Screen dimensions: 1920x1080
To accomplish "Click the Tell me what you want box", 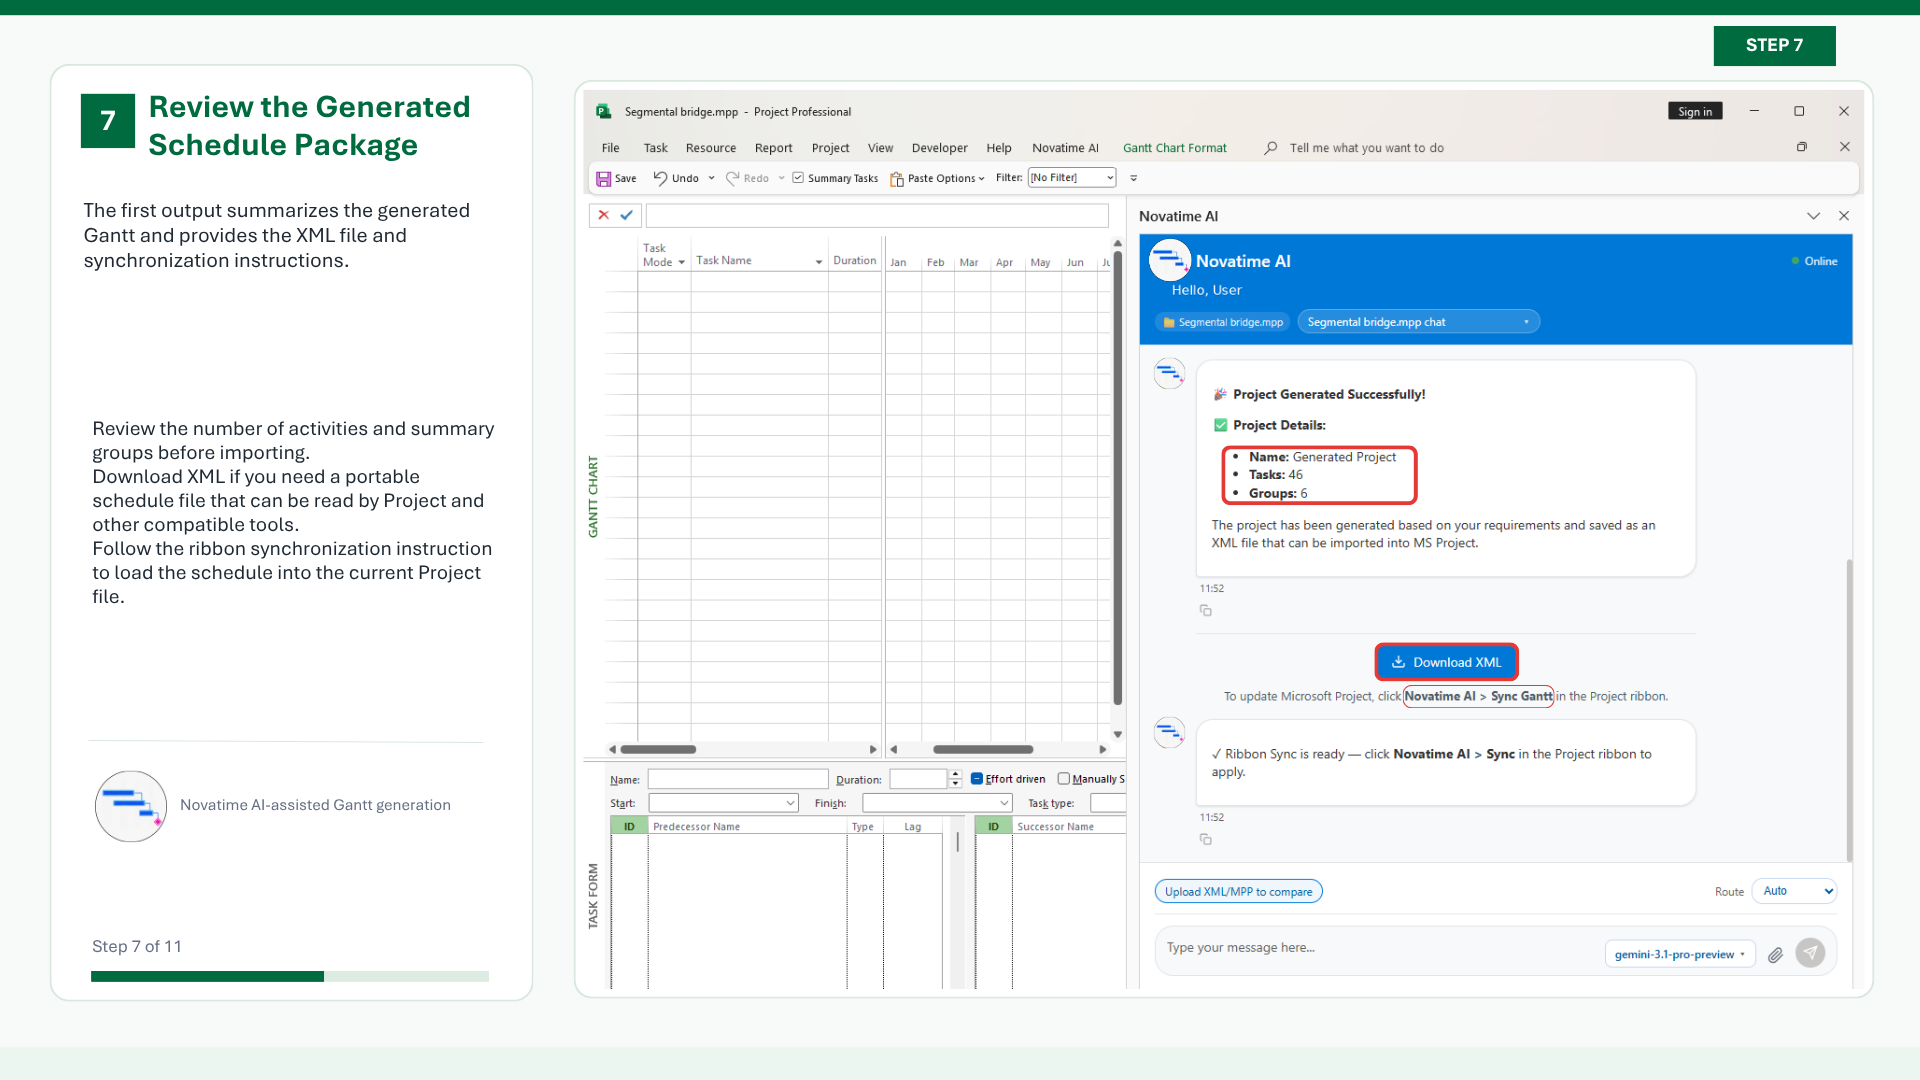I will coord(1366,148).
